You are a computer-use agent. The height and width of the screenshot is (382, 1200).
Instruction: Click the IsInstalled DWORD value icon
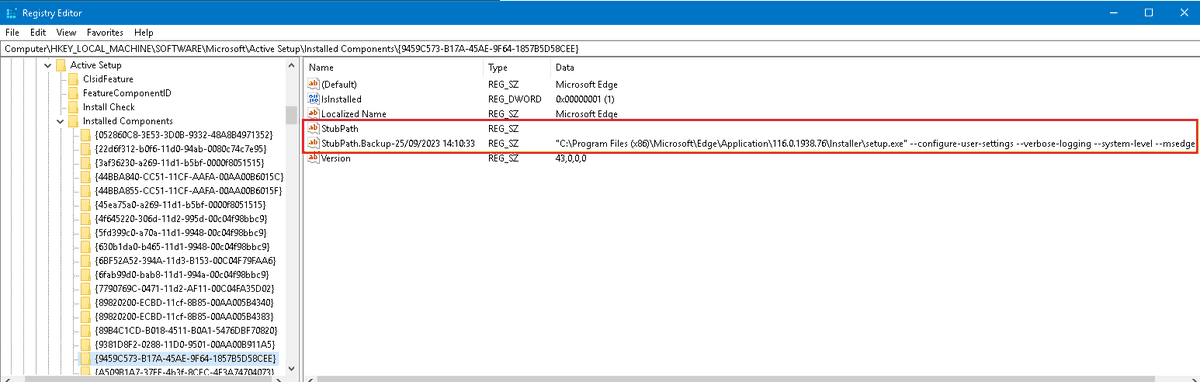tap(314, 99)
